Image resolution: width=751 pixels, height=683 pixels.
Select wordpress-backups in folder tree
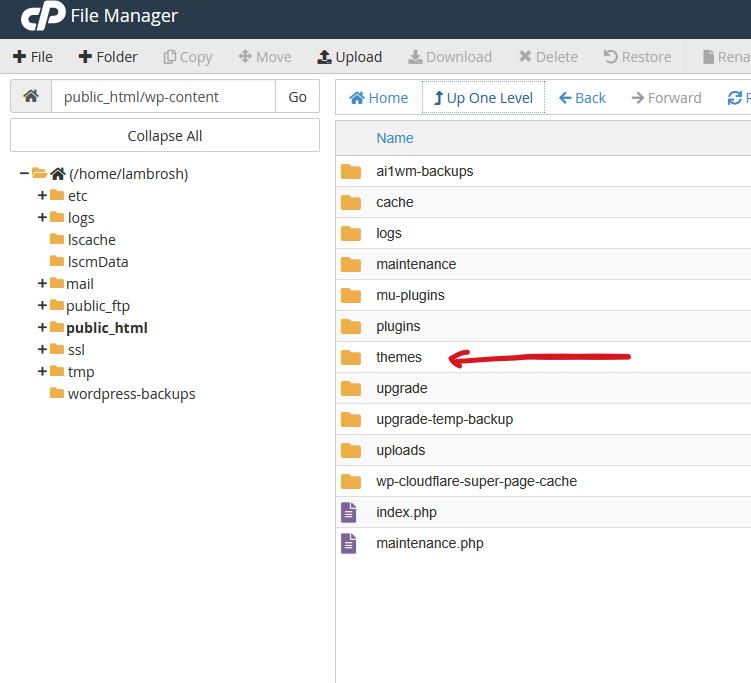[x=131, y=394]
